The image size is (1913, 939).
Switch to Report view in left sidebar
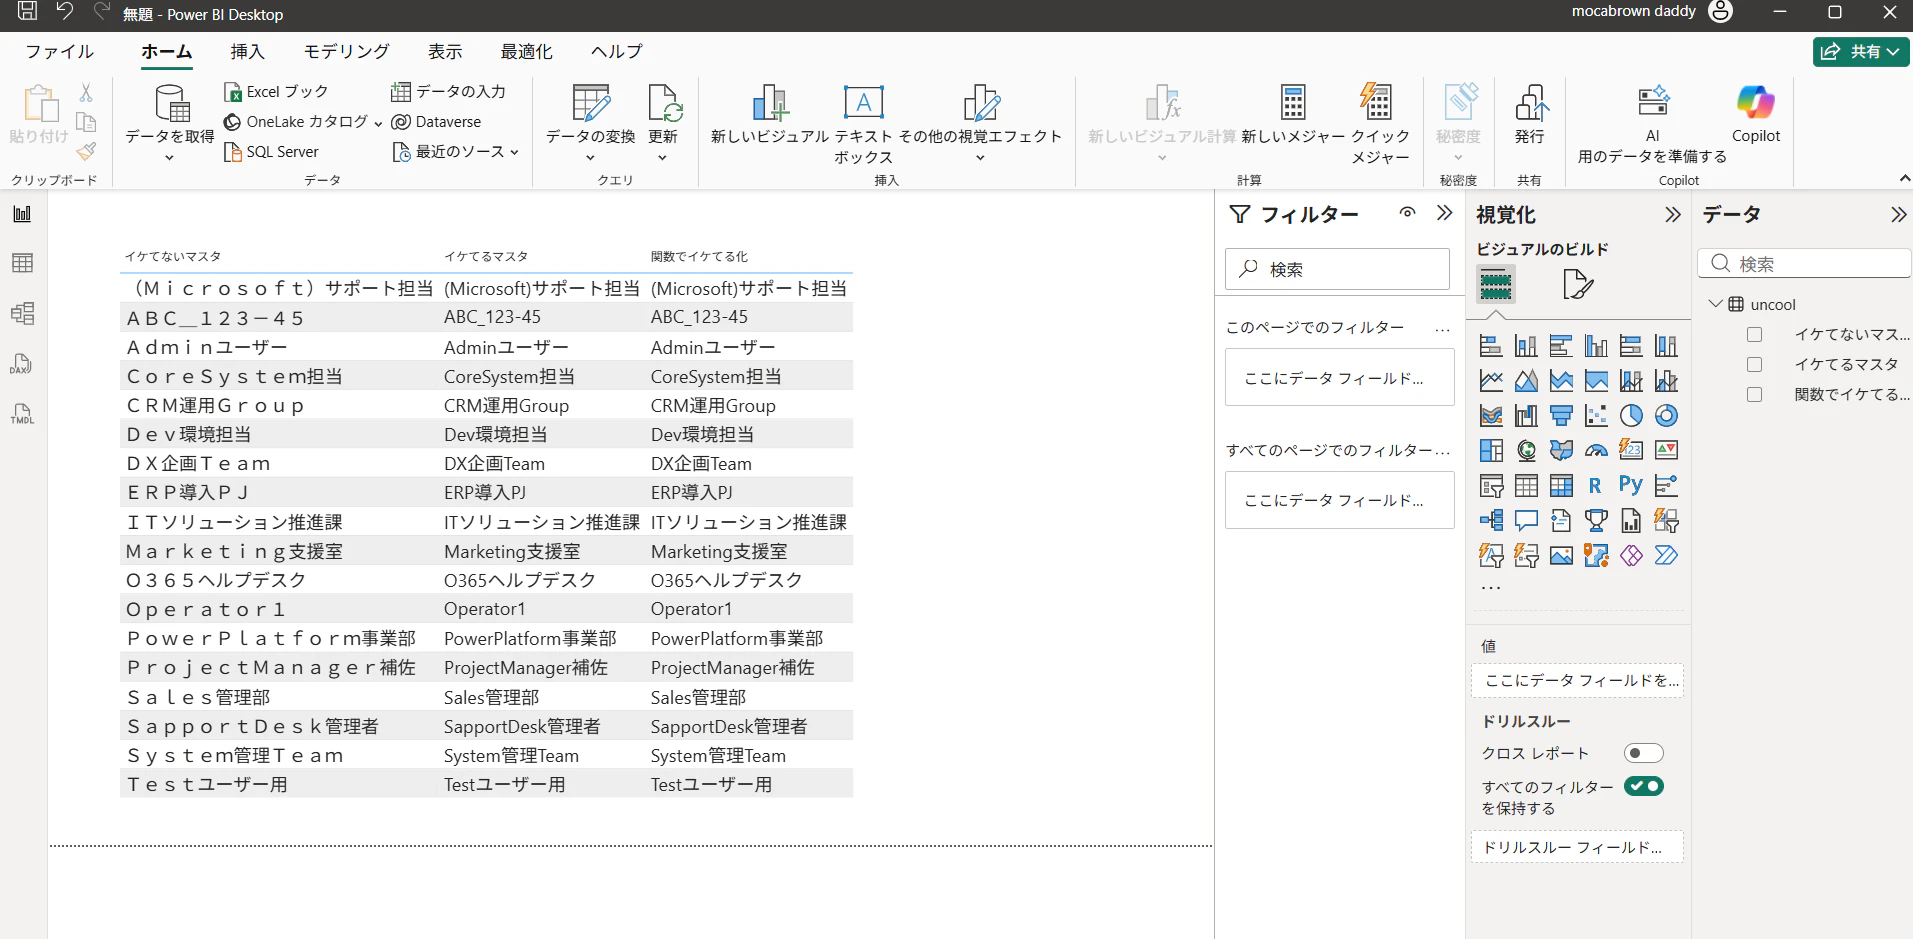[22, 213]
